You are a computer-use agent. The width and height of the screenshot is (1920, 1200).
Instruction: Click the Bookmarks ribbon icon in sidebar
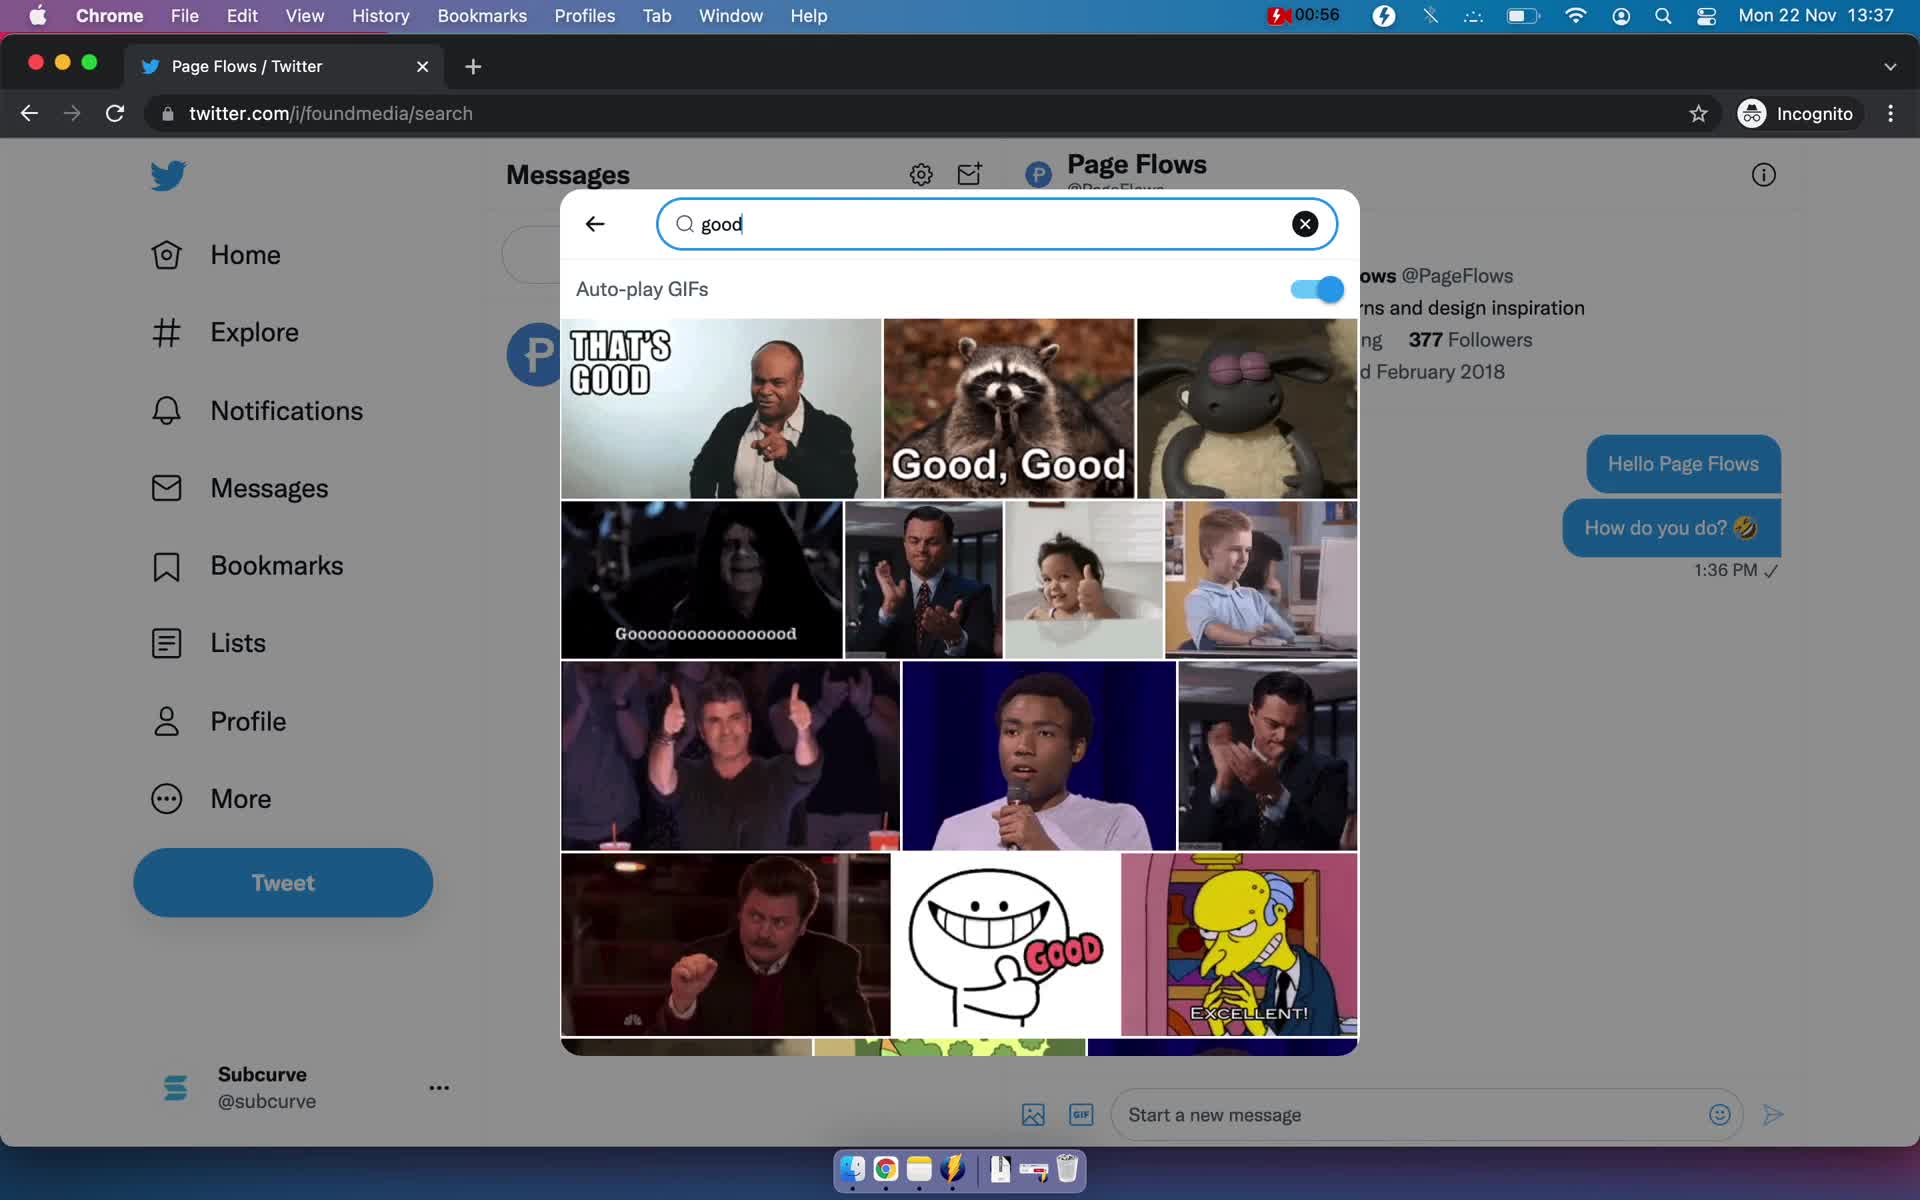coord(166,564)
